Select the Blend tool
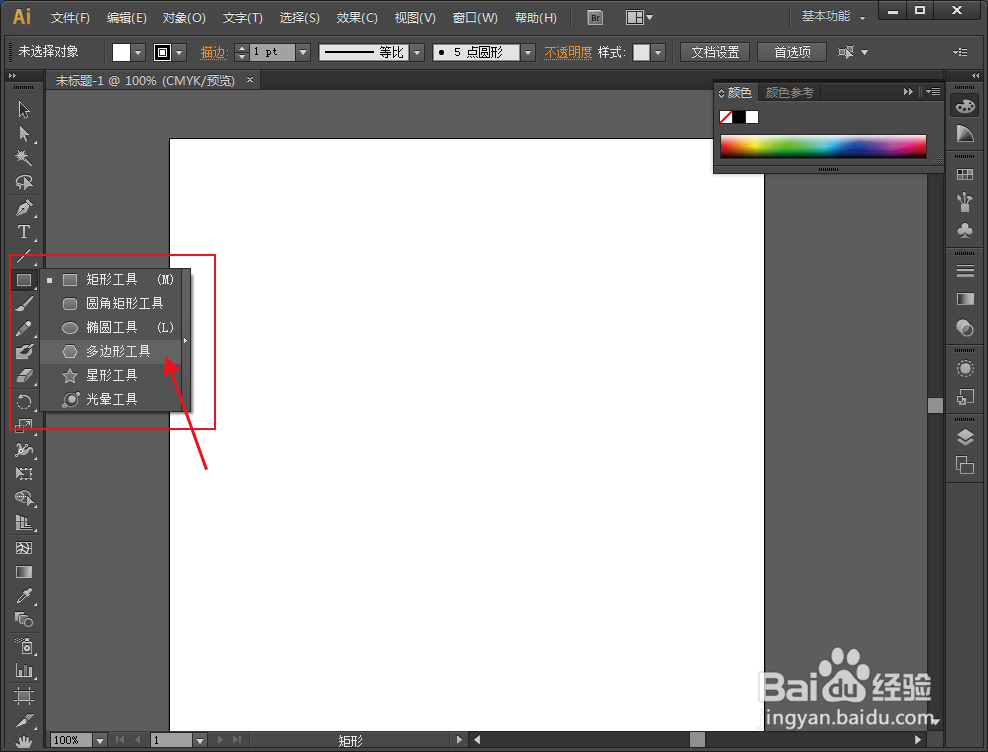This screenshot has height=752, width=988. [24, 620]
